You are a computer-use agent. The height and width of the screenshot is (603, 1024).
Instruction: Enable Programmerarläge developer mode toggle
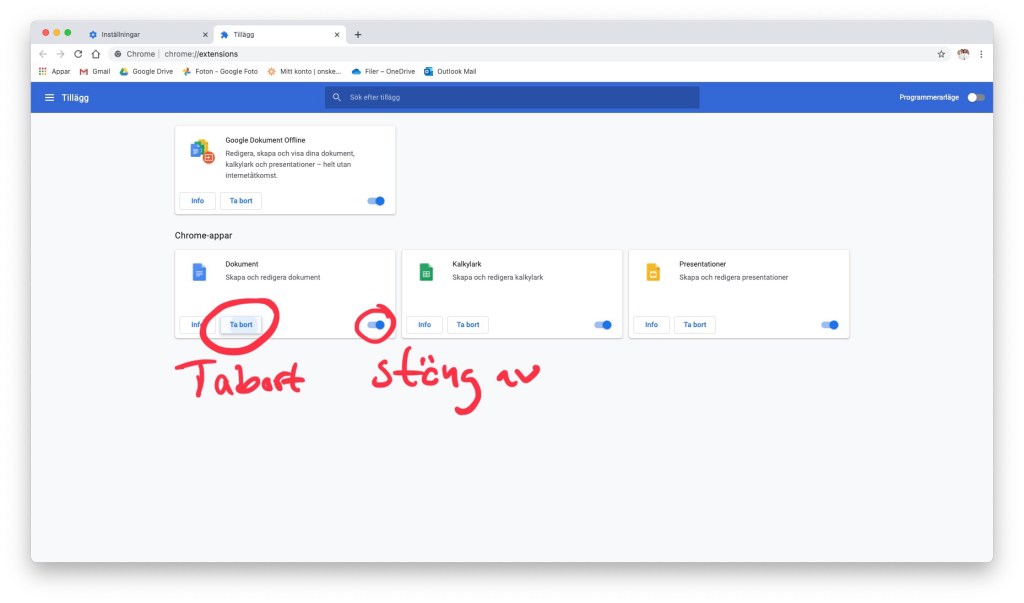pyautogui.click(x=976, y=98)
